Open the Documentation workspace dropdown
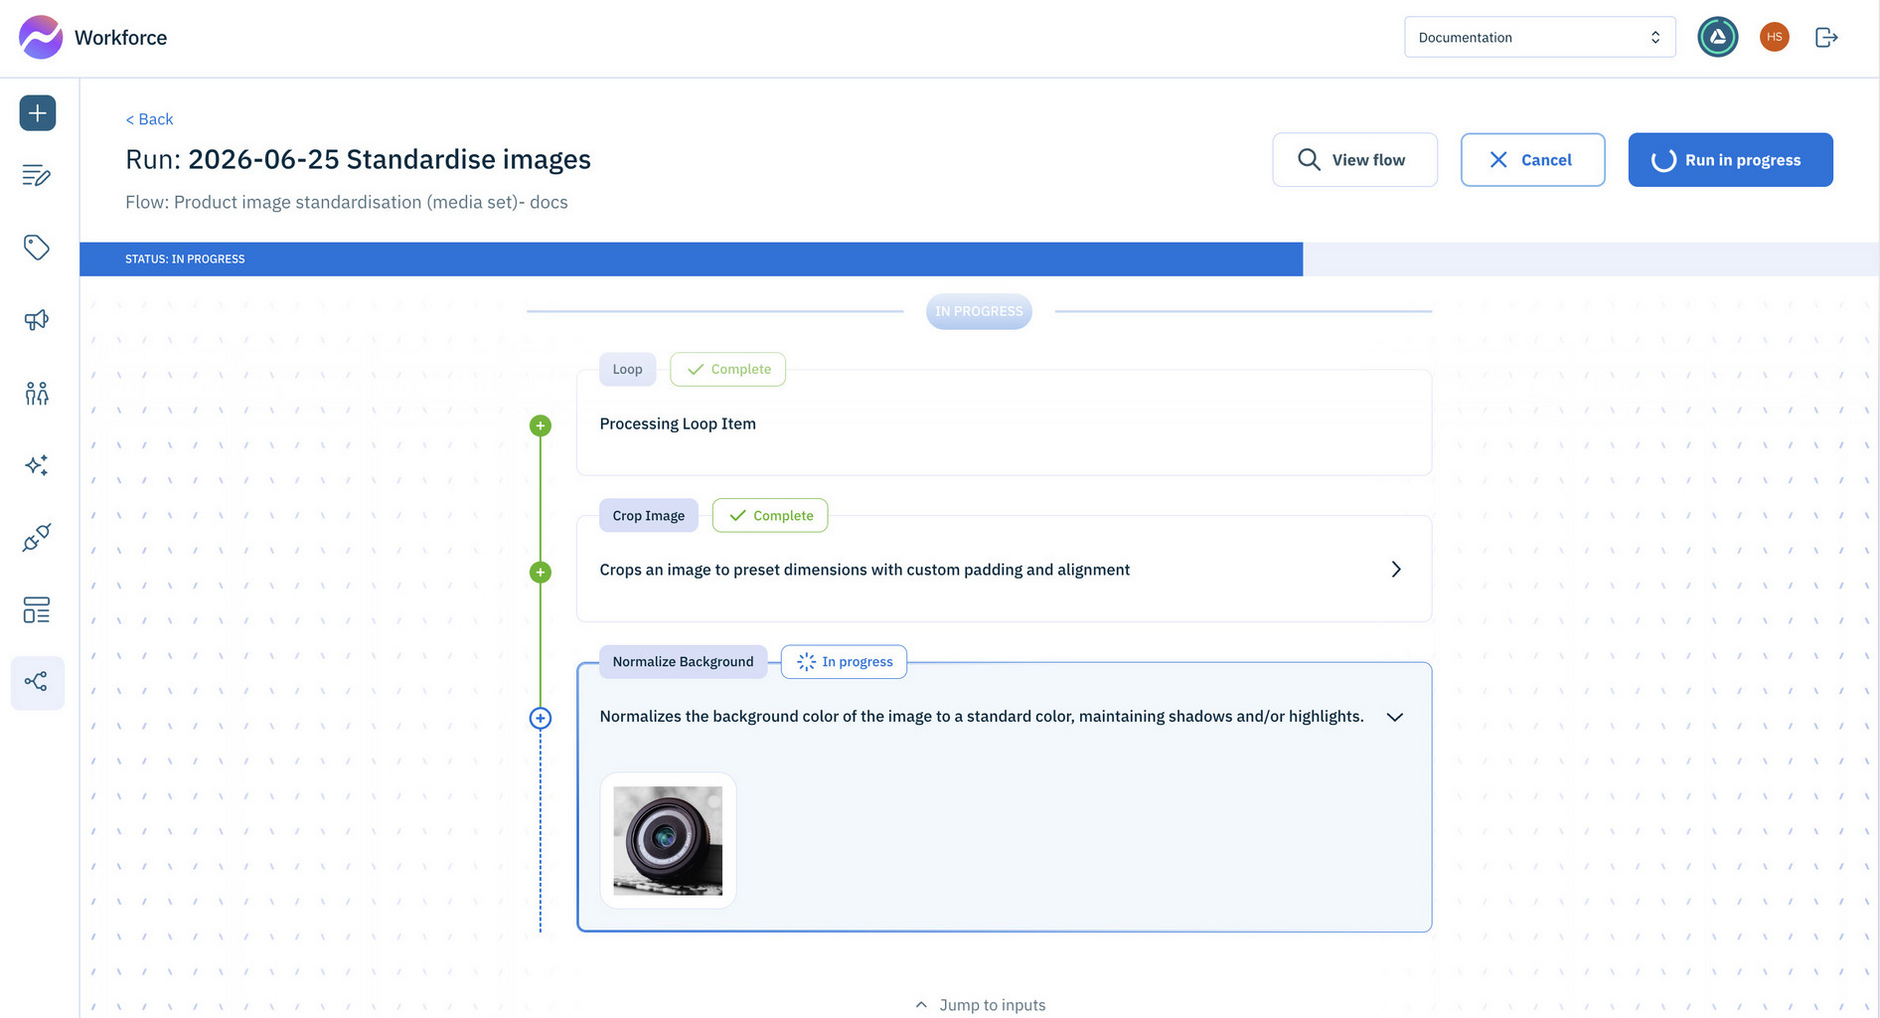Viewport: 1880px width, 1018px height. click(1540, 37)
